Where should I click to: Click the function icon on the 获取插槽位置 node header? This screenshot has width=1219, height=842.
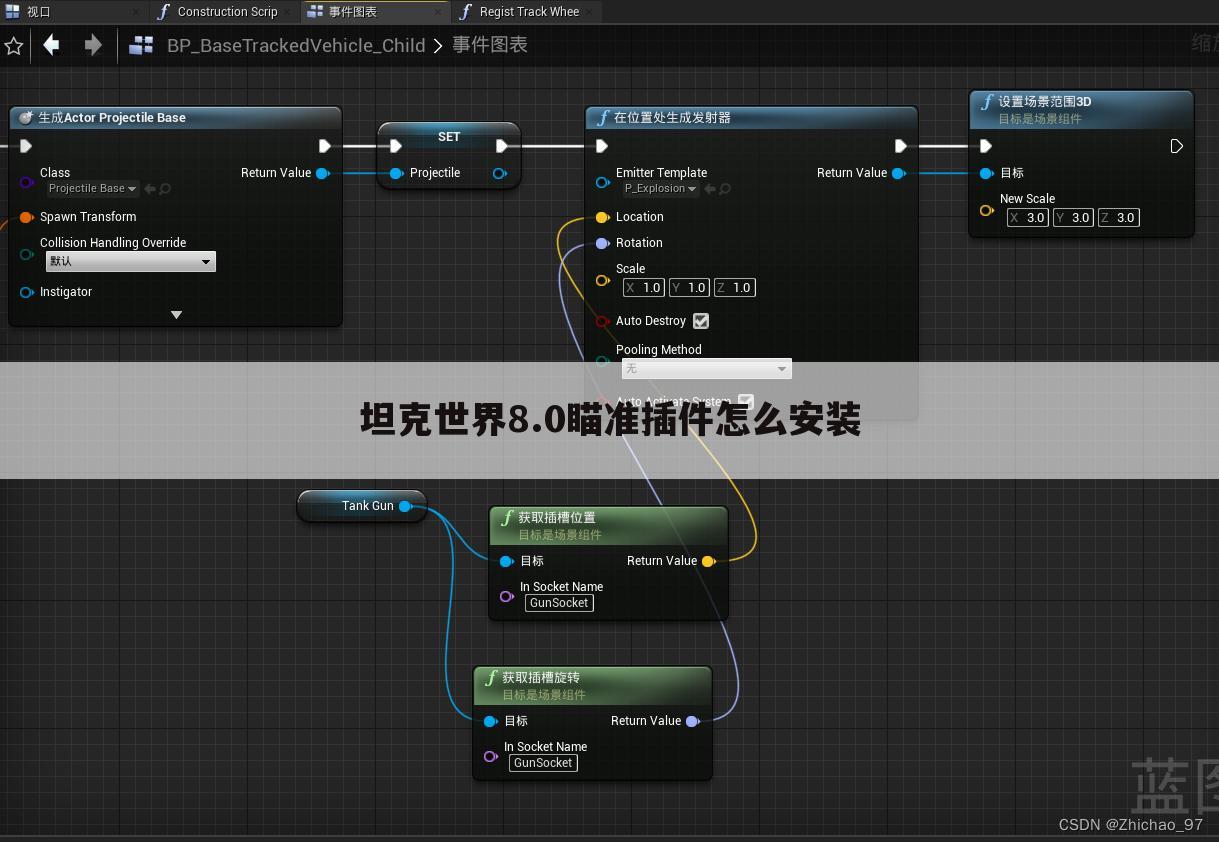tap(506, 518)
